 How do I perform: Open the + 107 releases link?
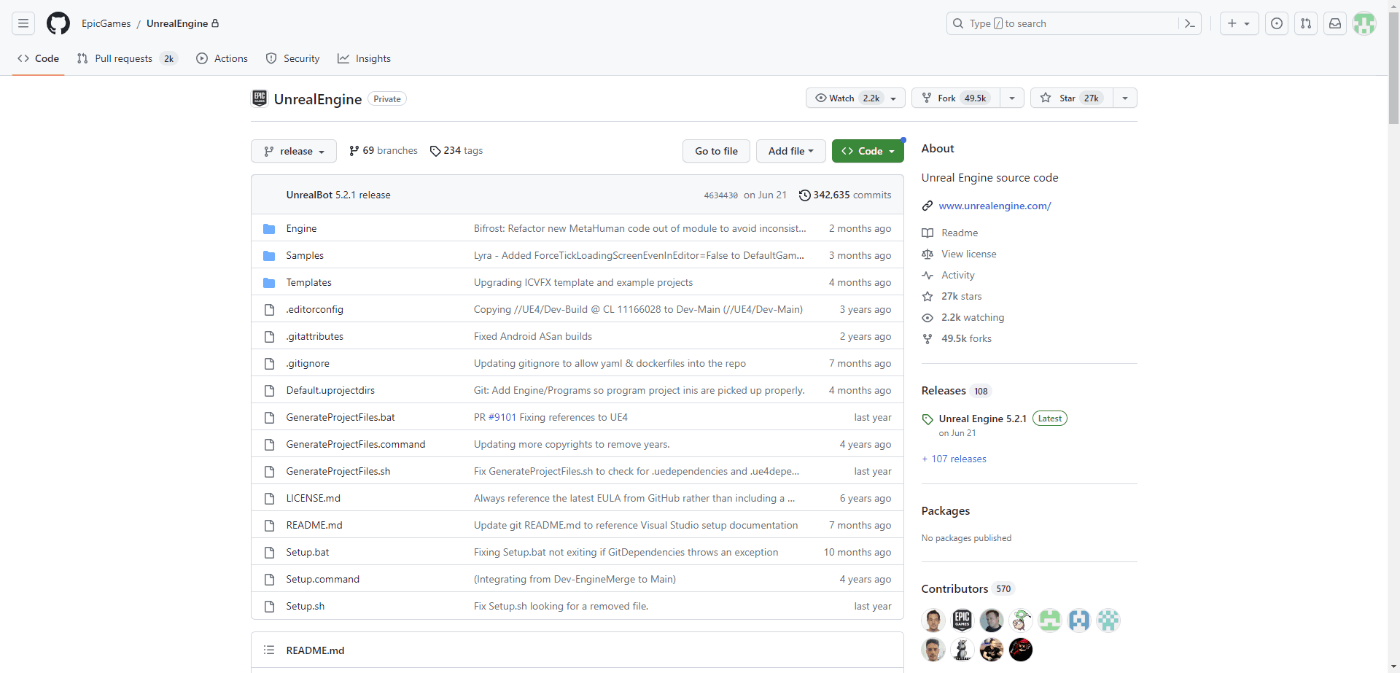pyautogui.click(x=954, y=459)
